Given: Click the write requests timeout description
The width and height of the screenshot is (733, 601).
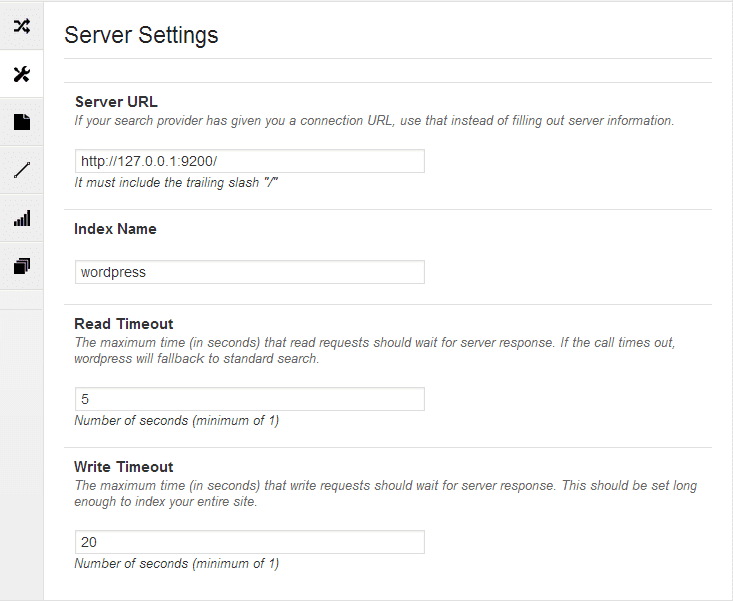Looking at the screenshot, I should click(x=386, y=494).
